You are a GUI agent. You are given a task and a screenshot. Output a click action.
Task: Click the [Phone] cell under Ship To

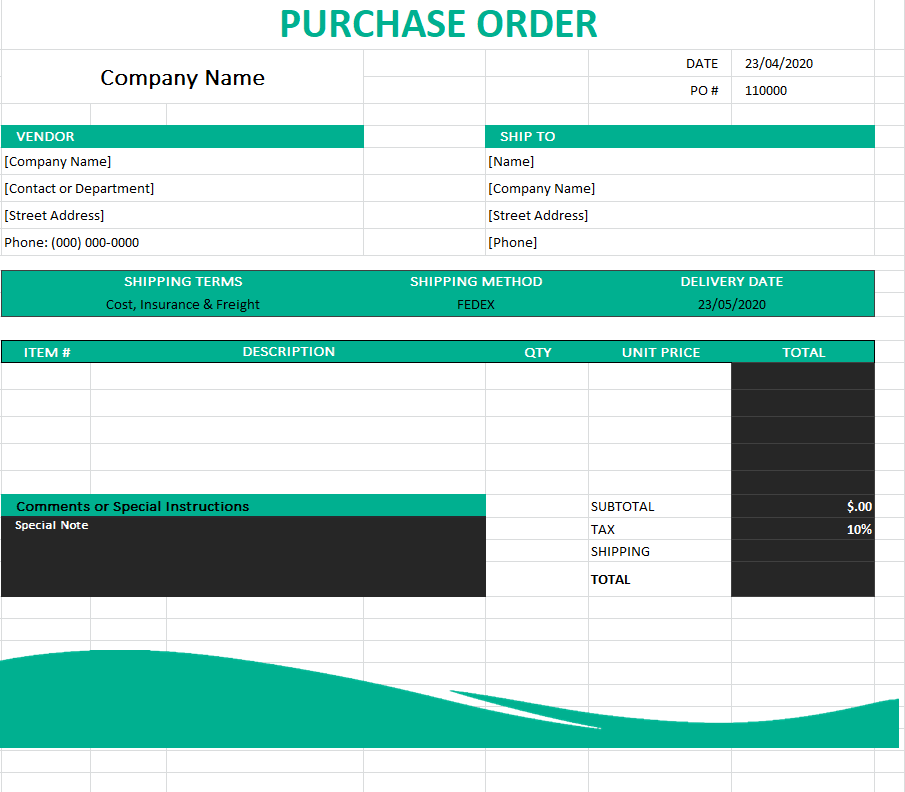[x=680, y=242]
